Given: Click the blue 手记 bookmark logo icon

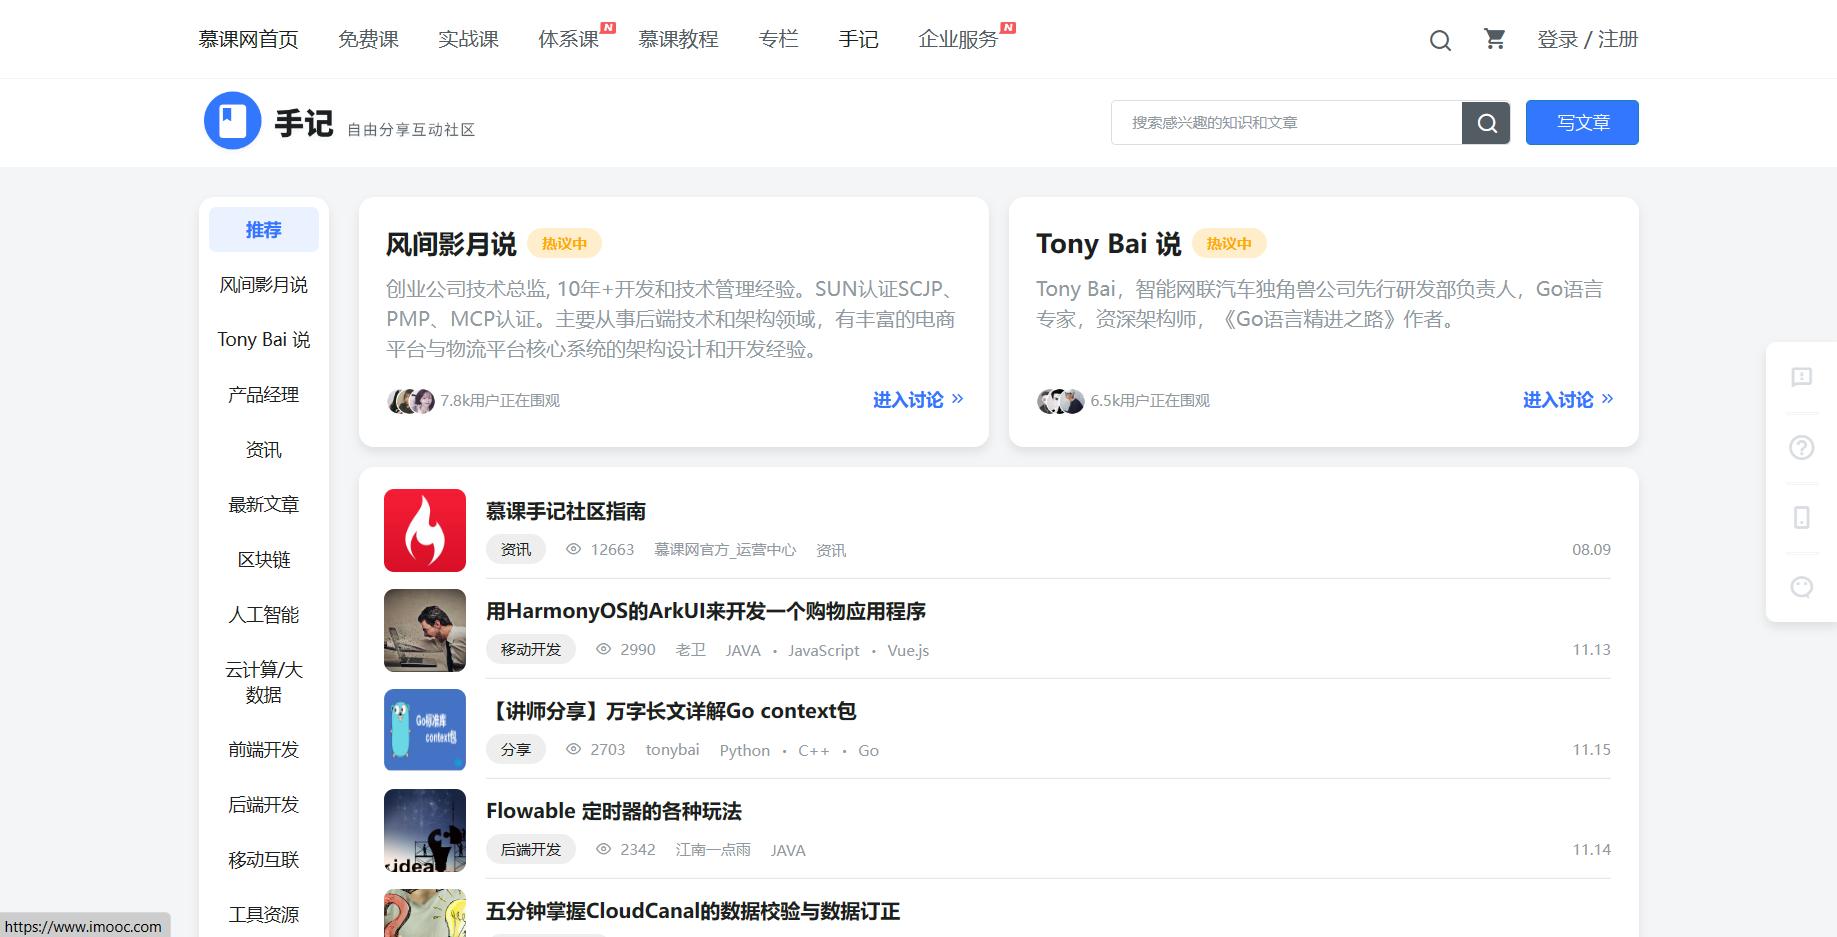Looking at the screenshot, I should point(232,120).
